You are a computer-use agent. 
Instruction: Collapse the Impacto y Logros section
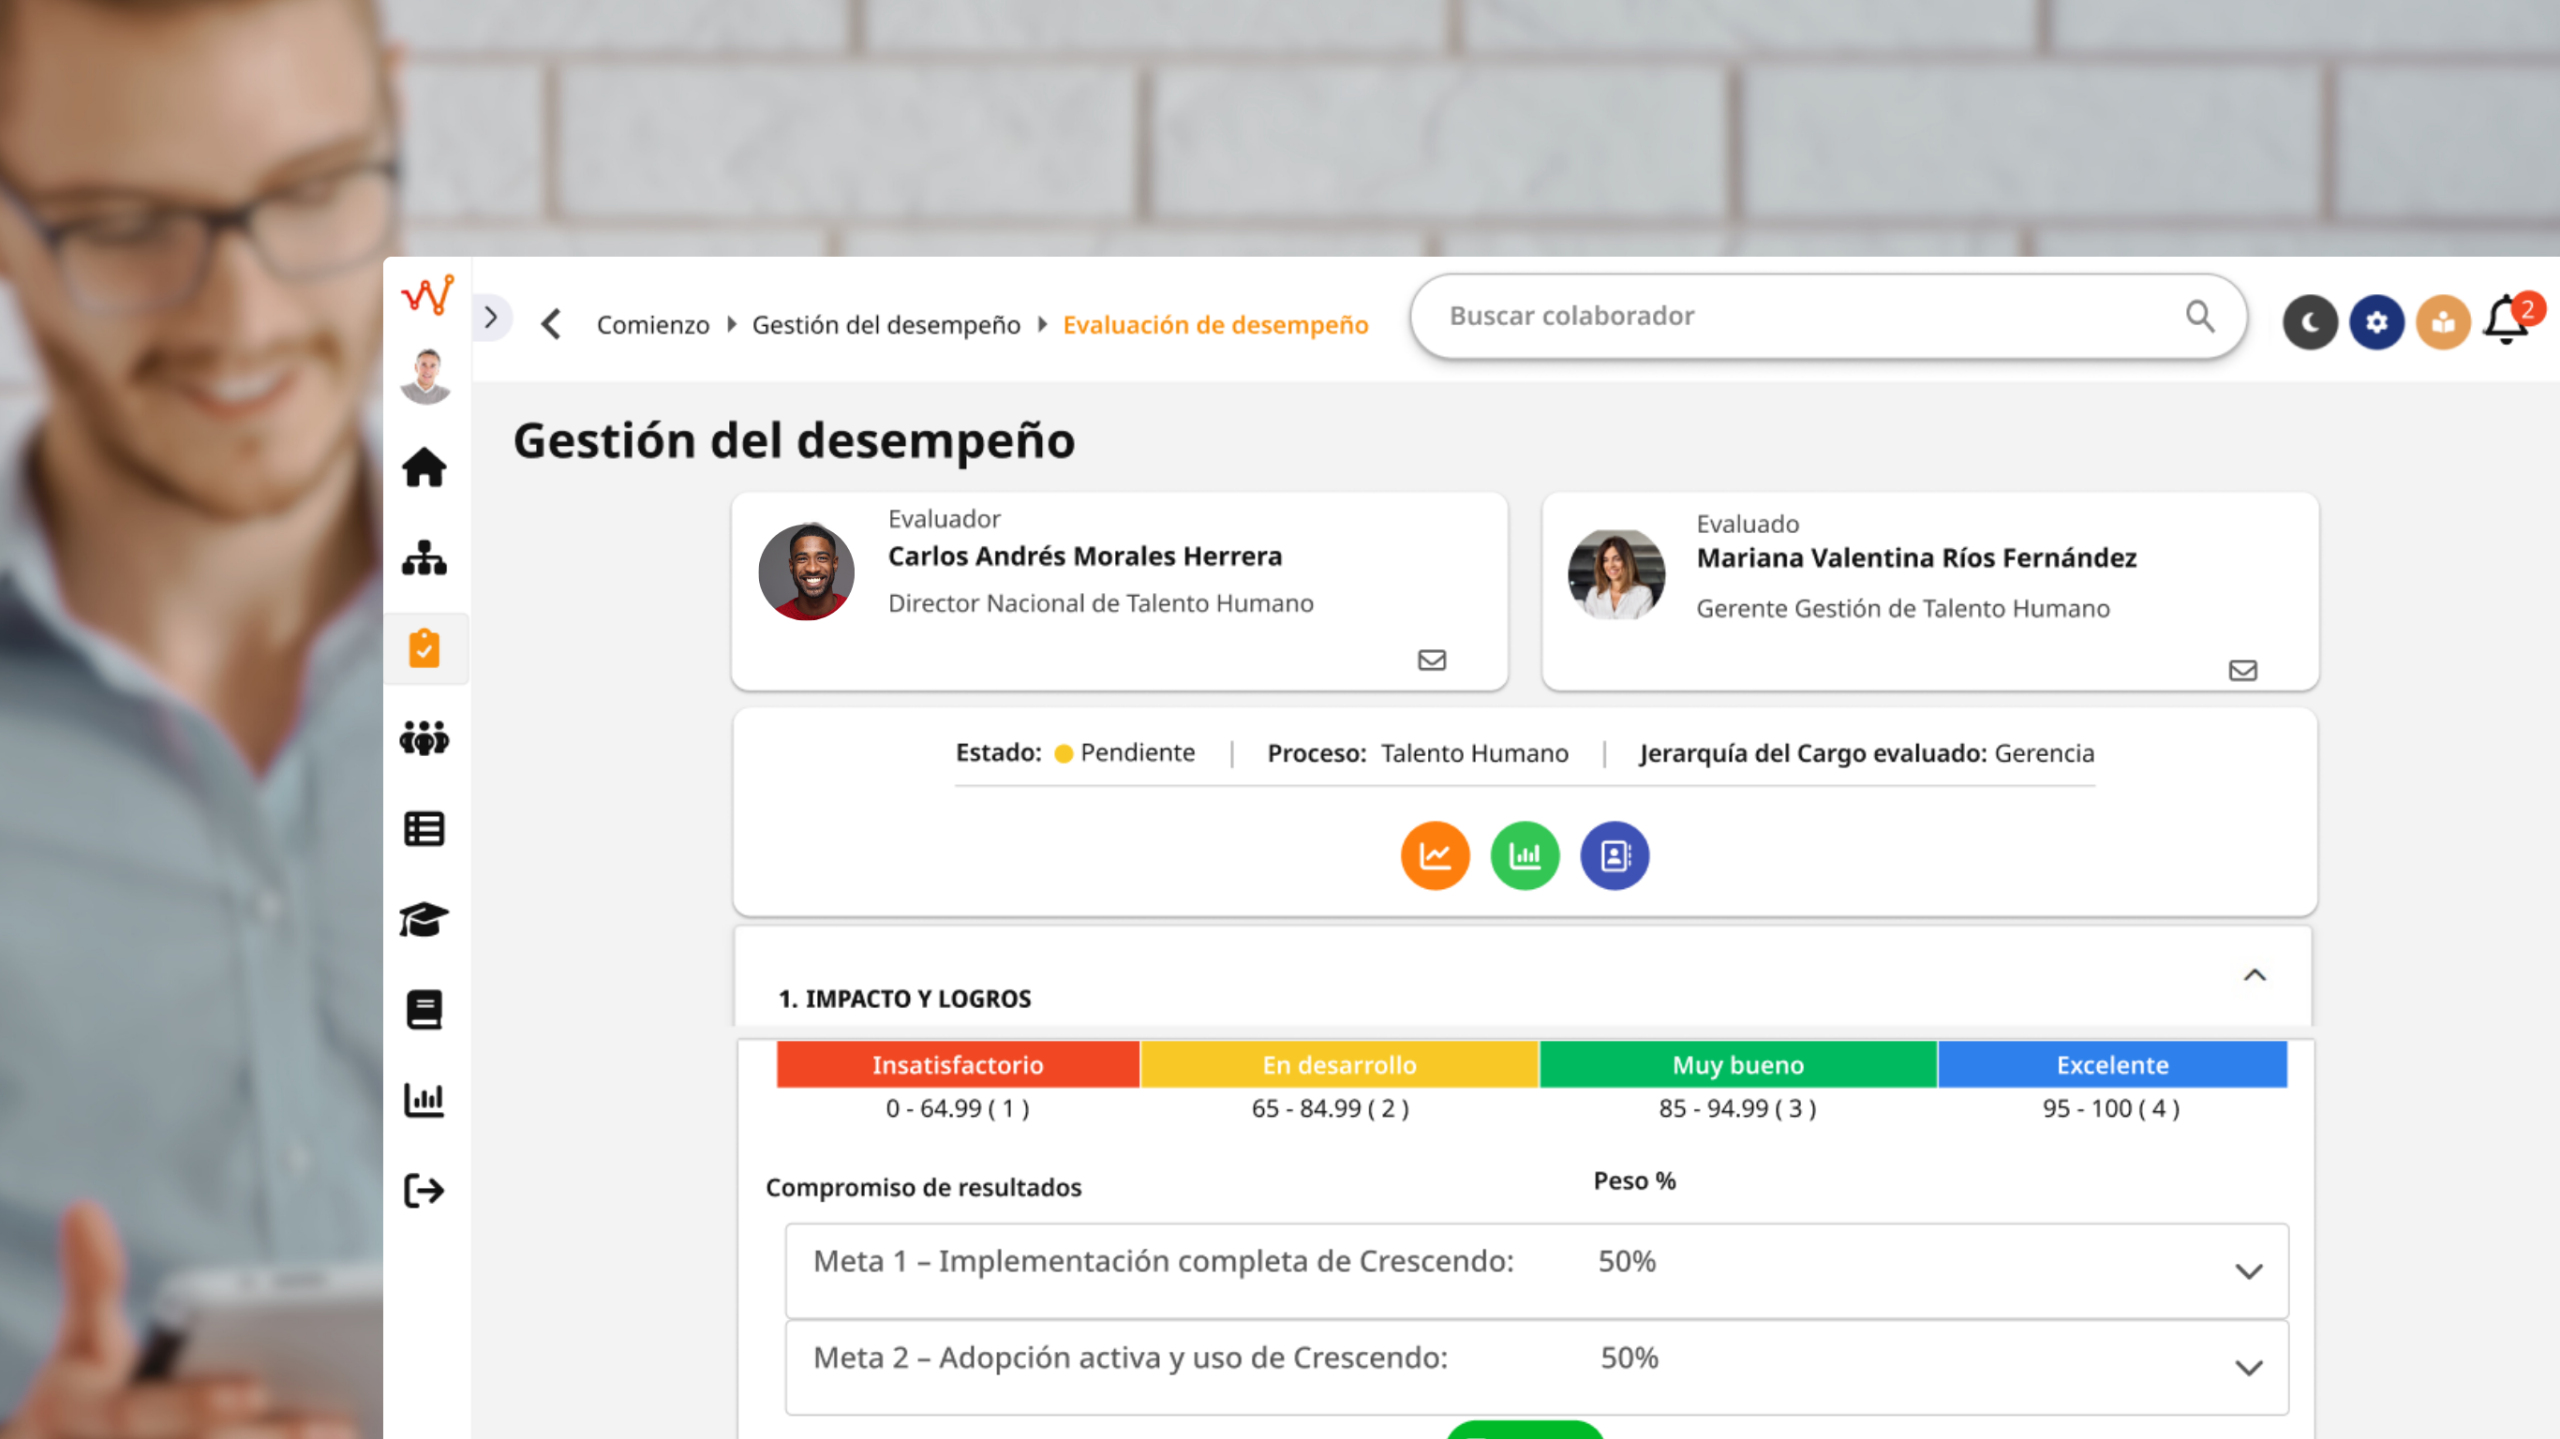pos(2254,975)
